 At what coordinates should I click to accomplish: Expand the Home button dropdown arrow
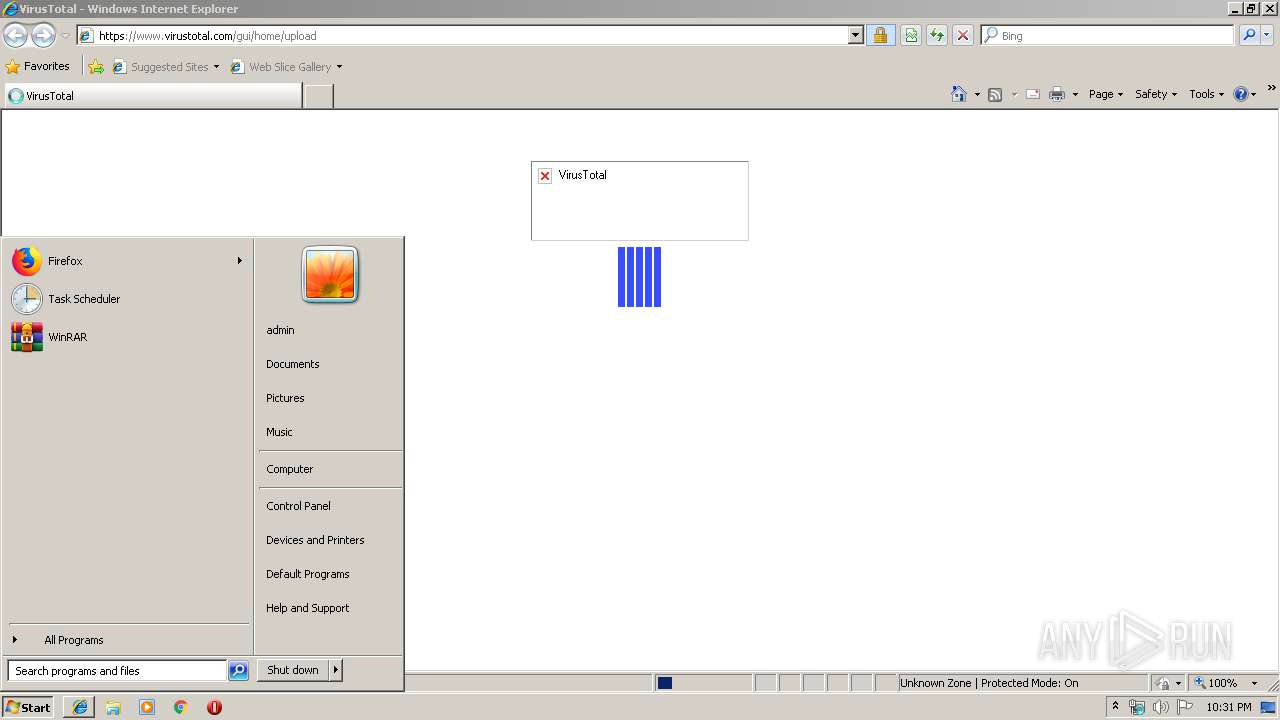[977, 94]
